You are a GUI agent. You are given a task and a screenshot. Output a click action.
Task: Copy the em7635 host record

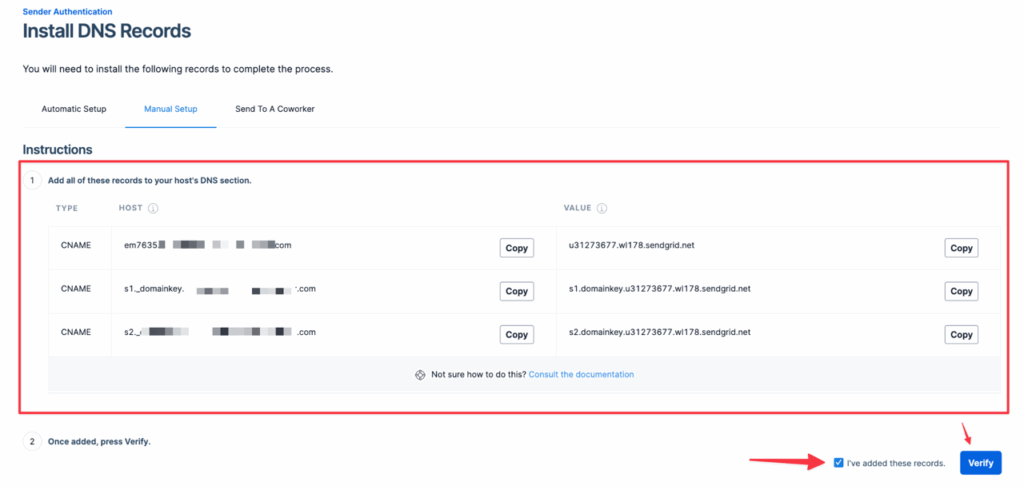point(517,249)
